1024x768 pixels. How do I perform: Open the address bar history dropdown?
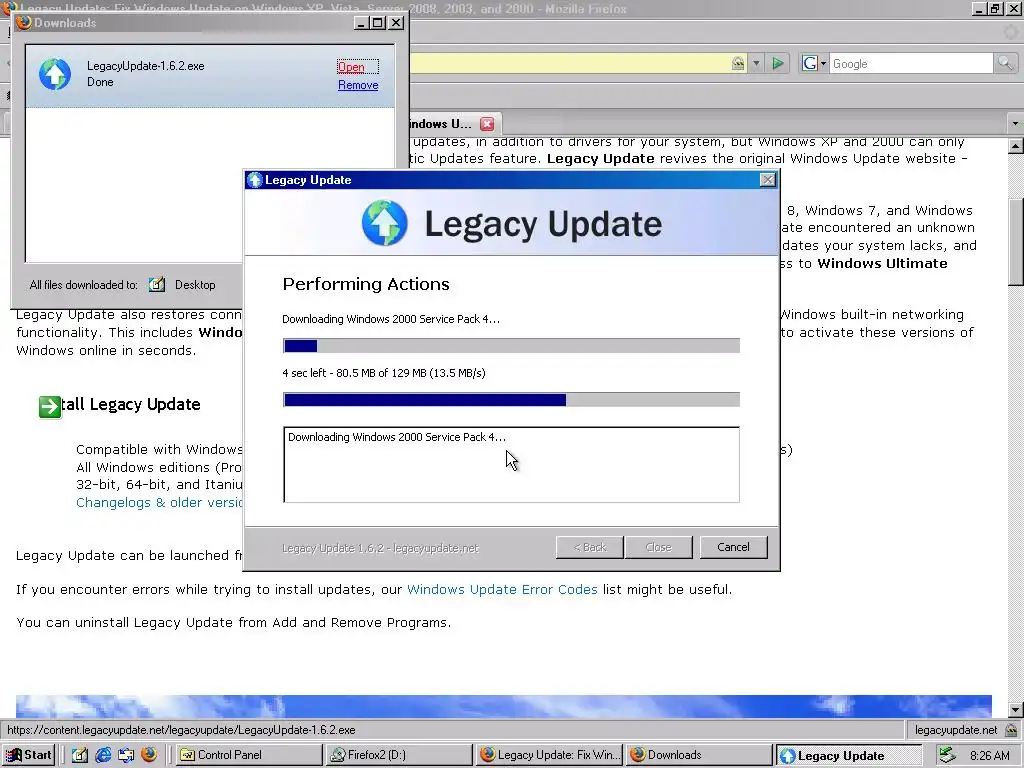click(756, 63)
